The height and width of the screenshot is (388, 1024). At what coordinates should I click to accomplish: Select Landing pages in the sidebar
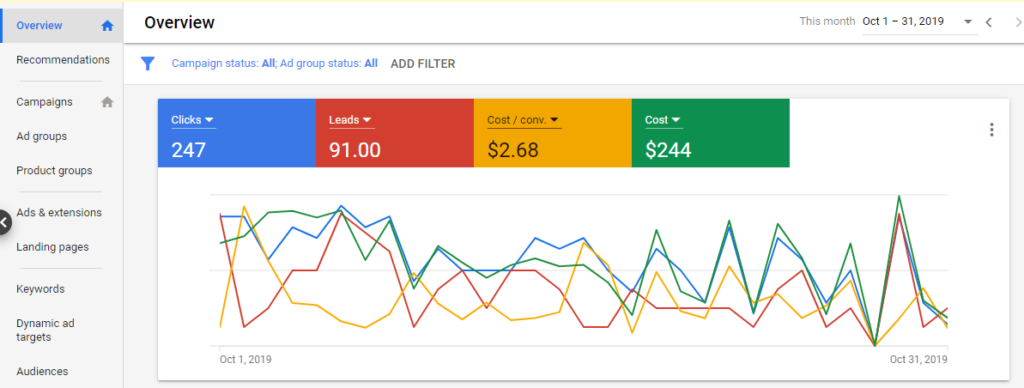point(52,247)
